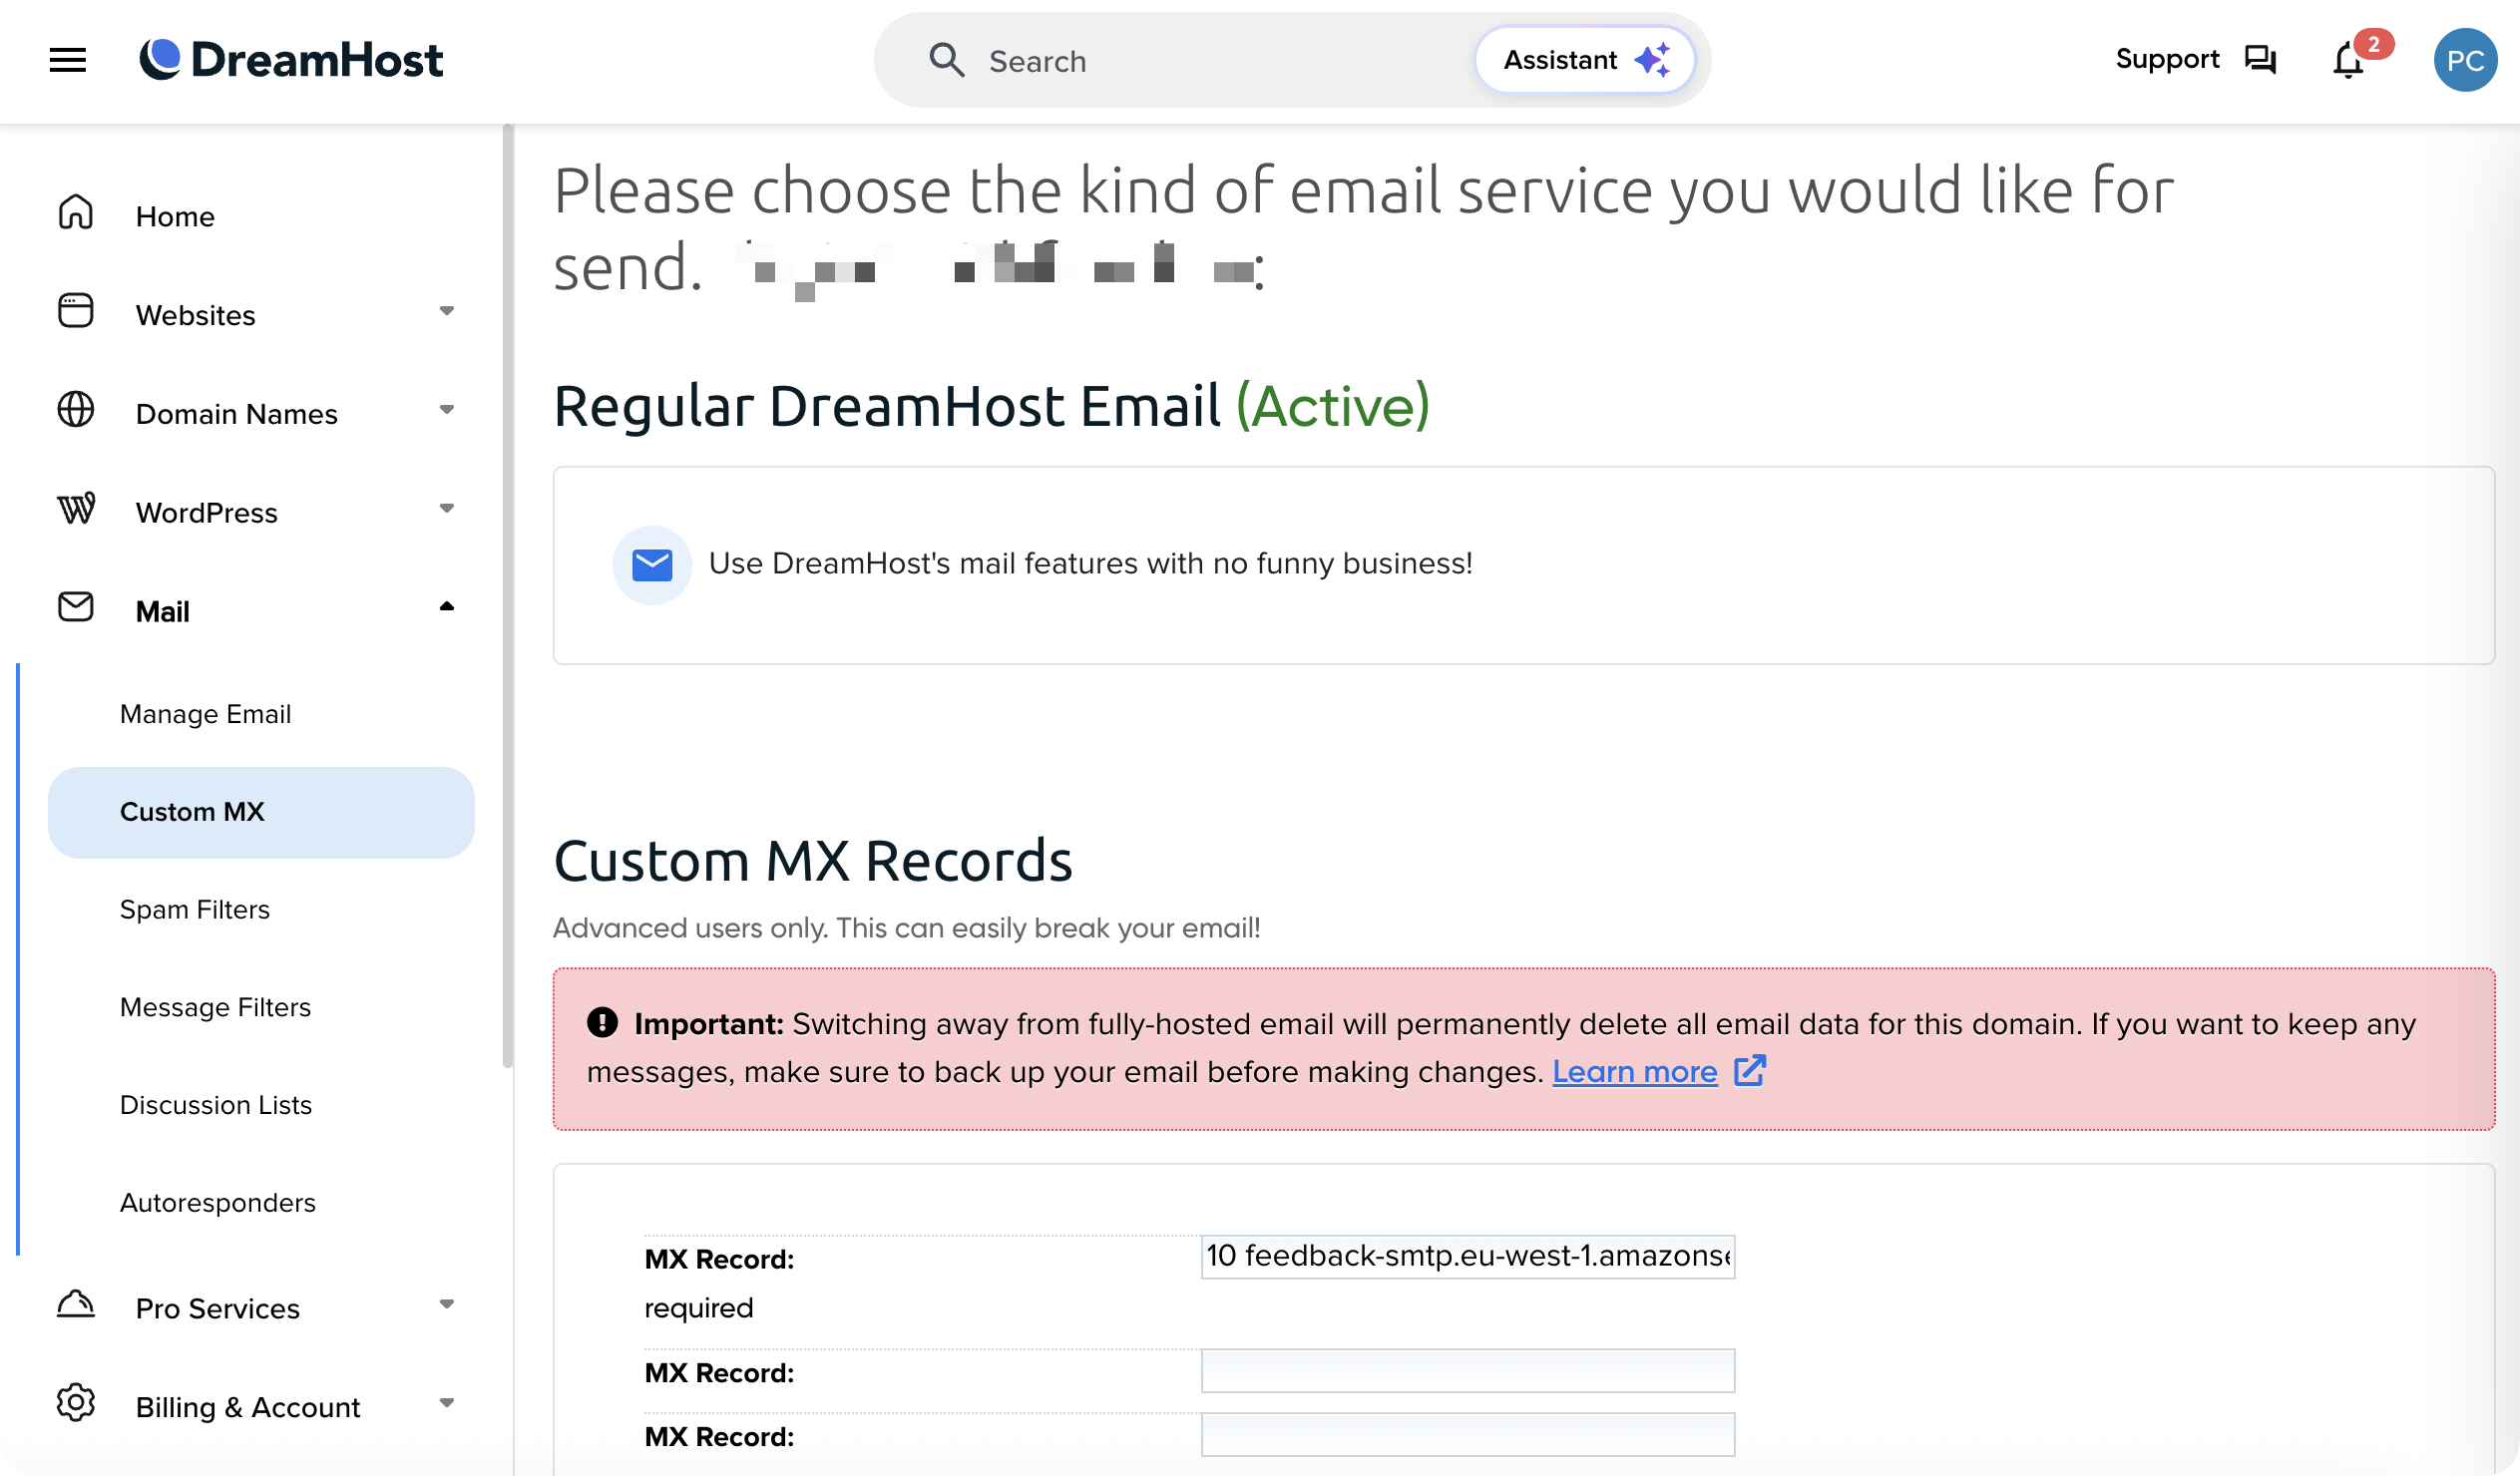
Task: Expand the Websites section
Action: (447, 312)
